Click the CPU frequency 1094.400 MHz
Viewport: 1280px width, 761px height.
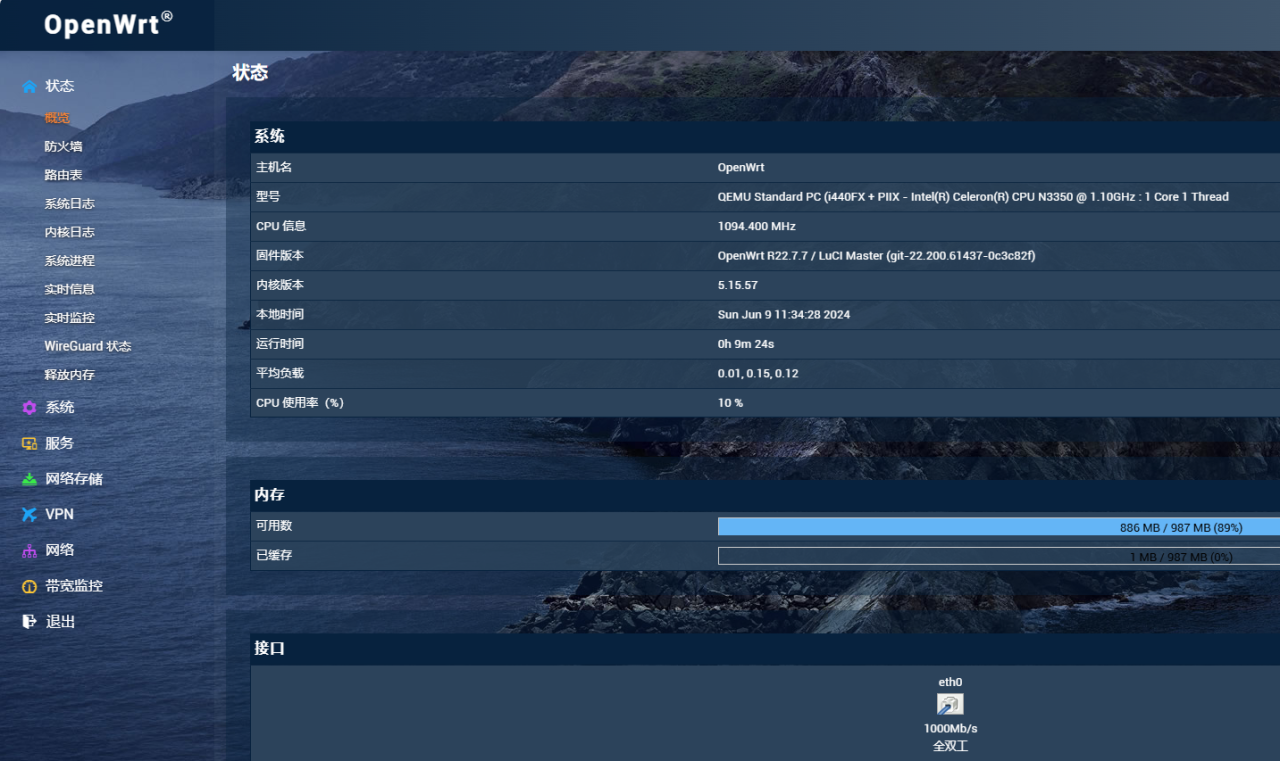tap(757, 226)
